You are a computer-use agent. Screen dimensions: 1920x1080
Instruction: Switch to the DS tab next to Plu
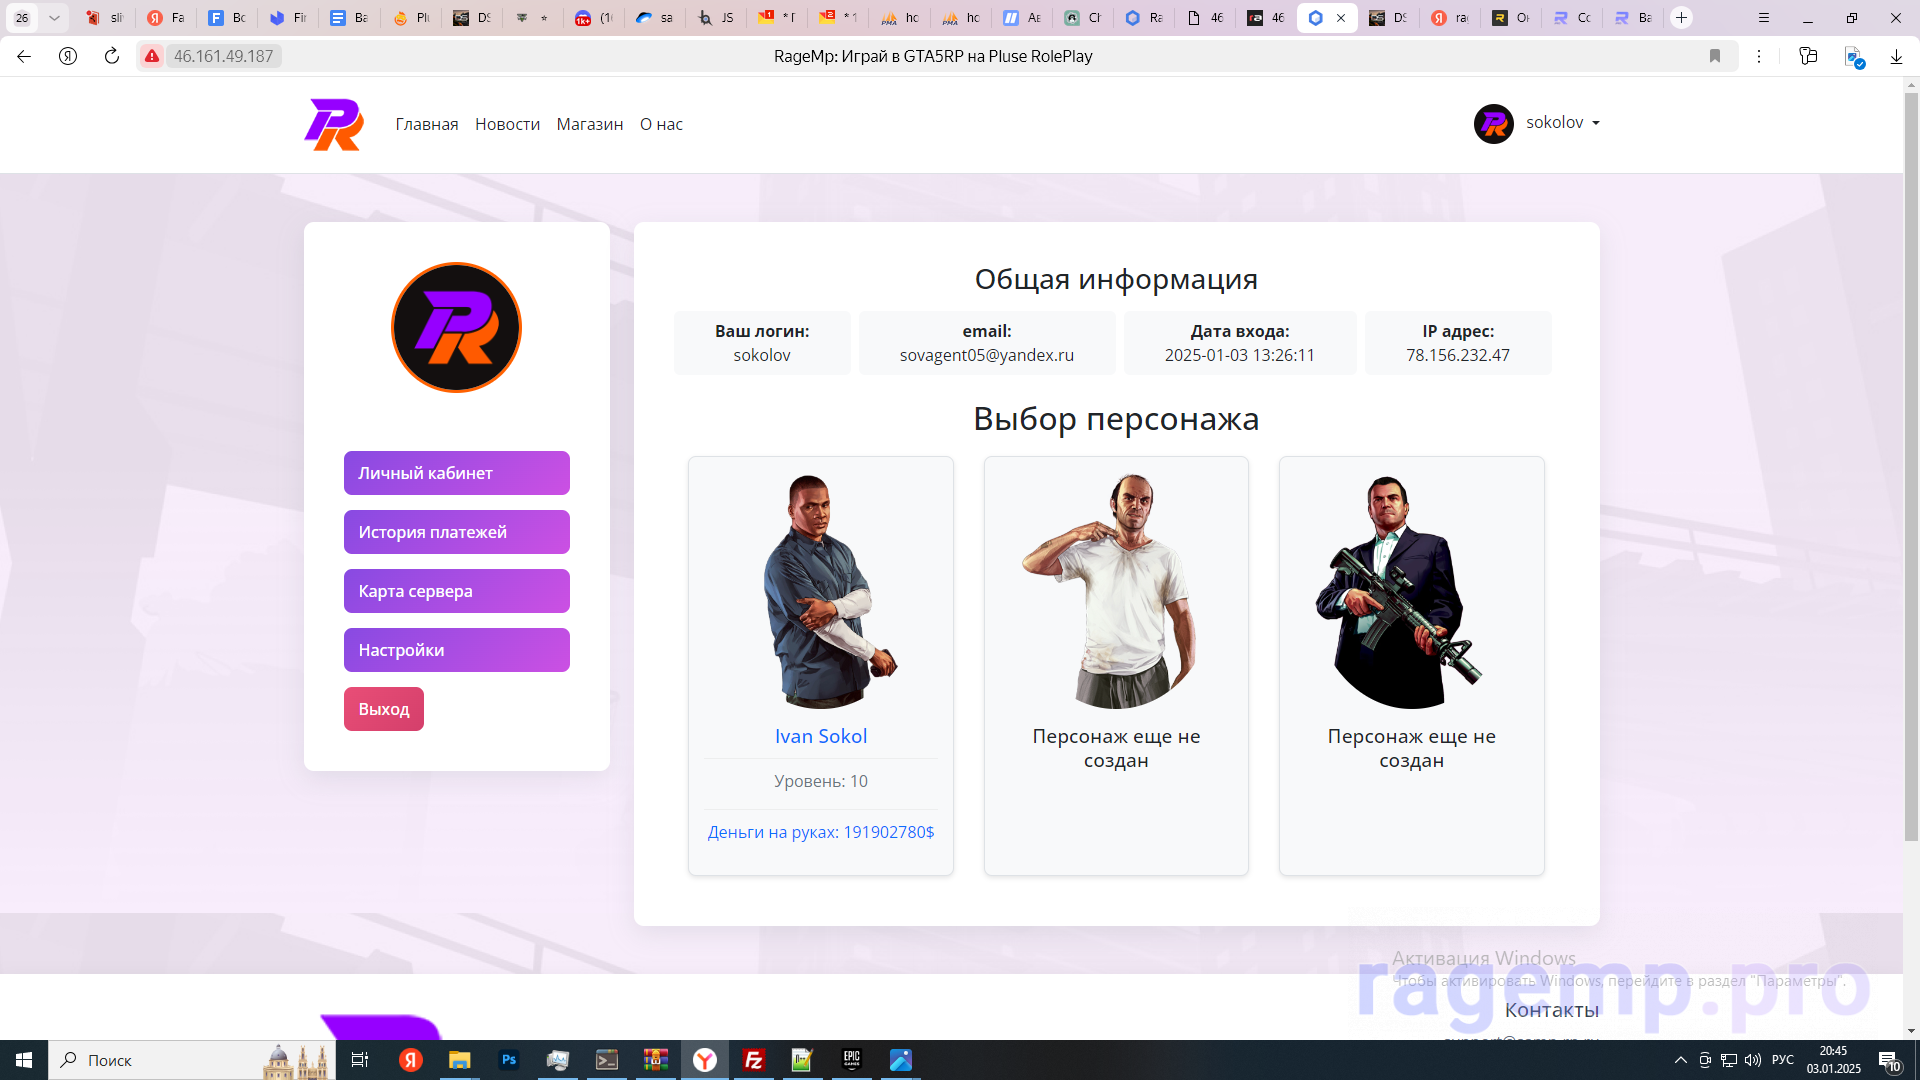[x=472, y=18]
